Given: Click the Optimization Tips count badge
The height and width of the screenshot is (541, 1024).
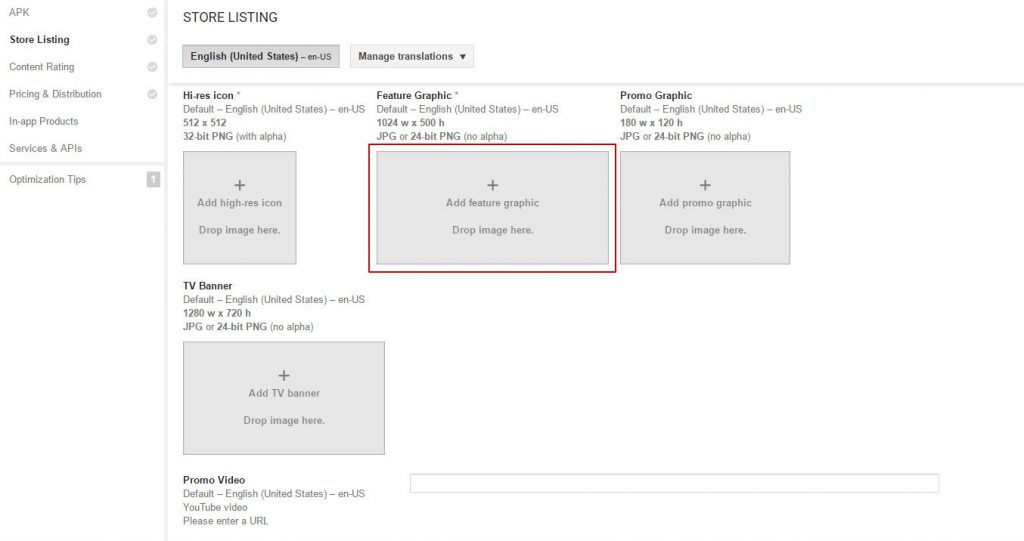Looking at the screenshot, I should click(153, 179).
